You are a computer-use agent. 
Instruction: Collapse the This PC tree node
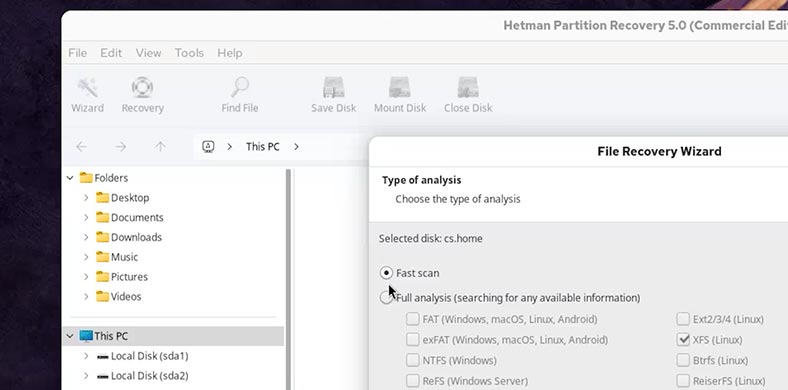coord(70,336)
